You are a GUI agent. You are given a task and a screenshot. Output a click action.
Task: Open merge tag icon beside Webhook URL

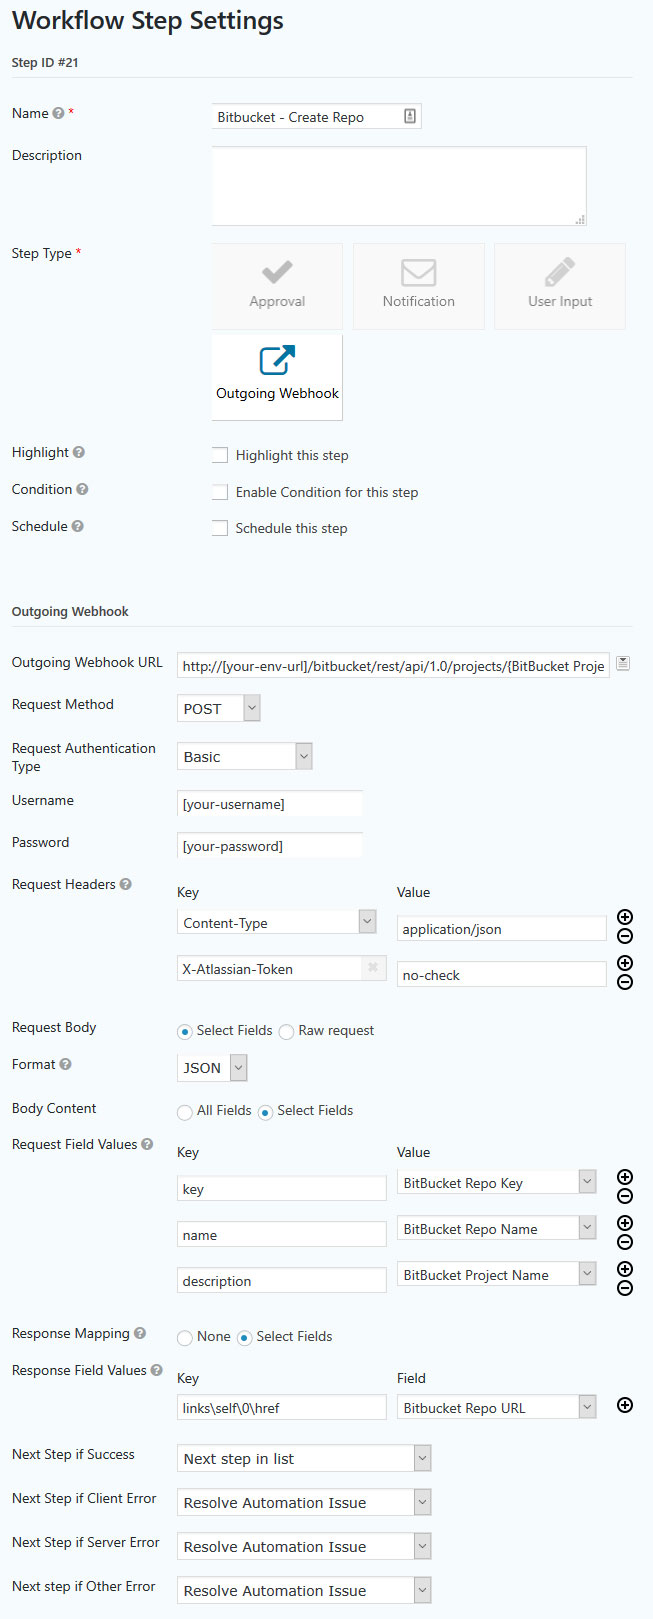[x=623, y=663]
